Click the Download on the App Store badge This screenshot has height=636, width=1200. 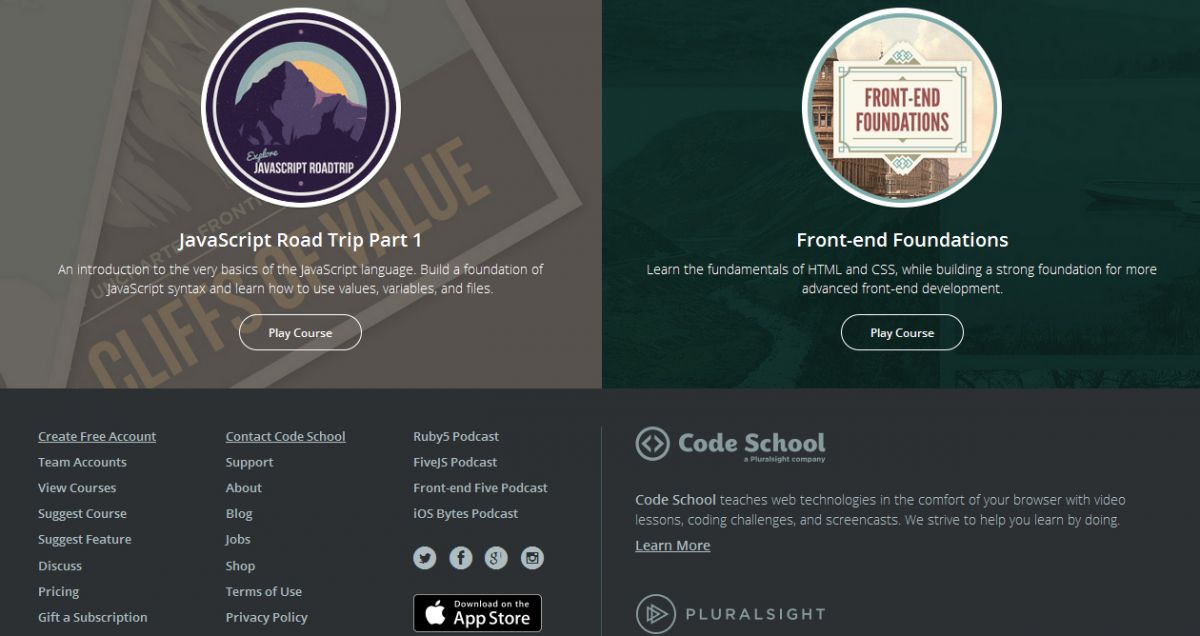coord(478,613)
